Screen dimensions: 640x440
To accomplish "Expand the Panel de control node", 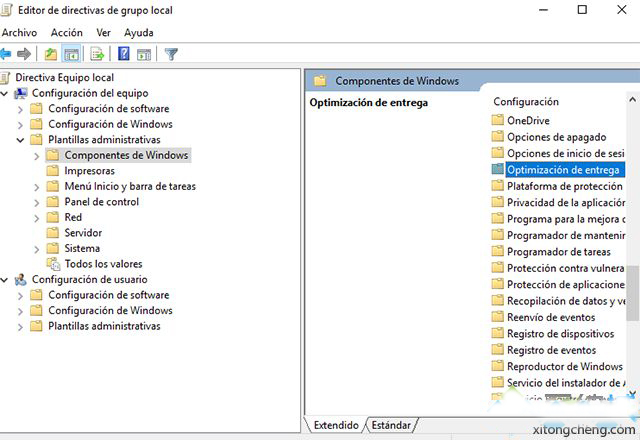I will pos(37,202).
